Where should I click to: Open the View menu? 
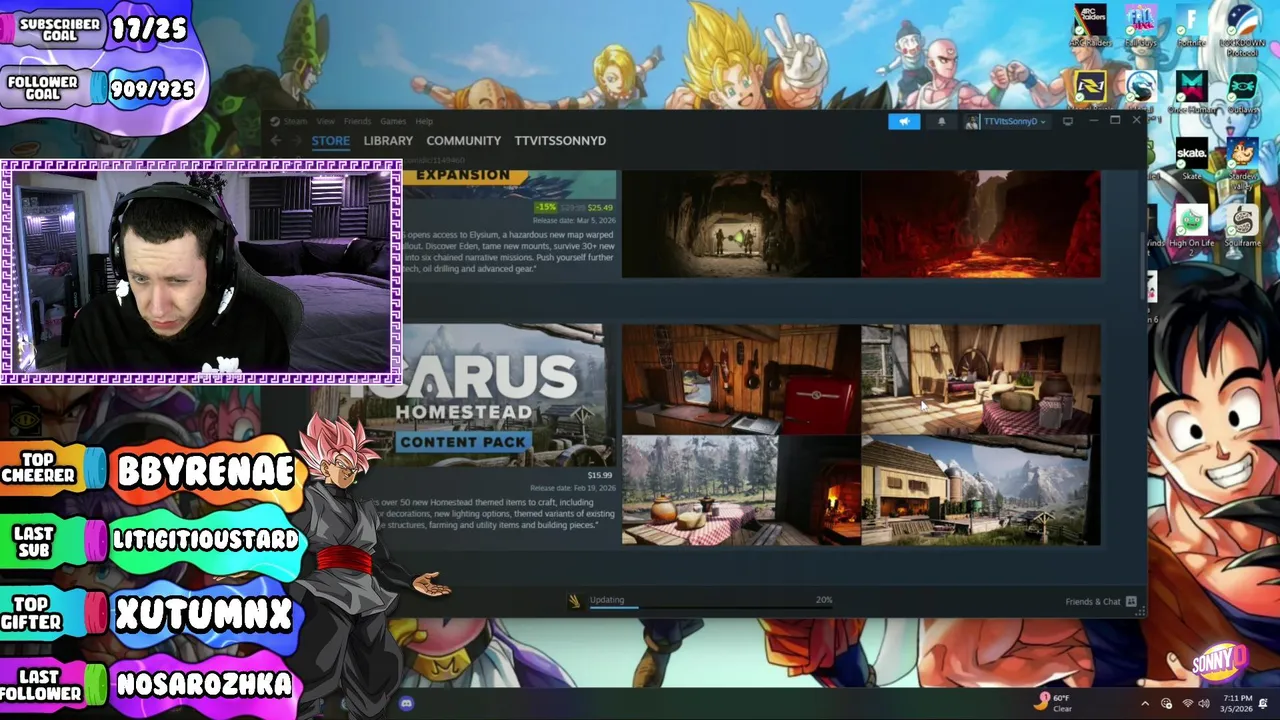point(326,121)
